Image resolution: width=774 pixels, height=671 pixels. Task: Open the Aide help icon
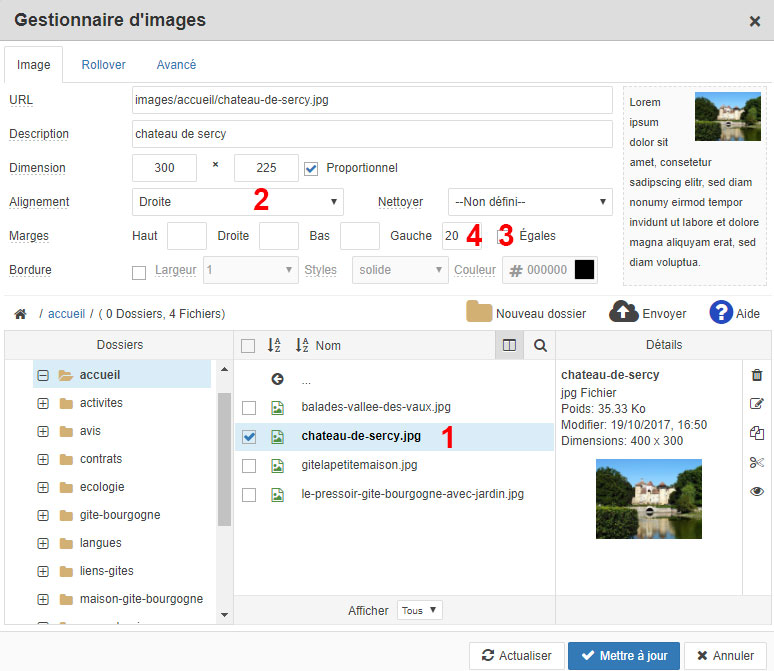pyautogui.click(x=721, y=313)
